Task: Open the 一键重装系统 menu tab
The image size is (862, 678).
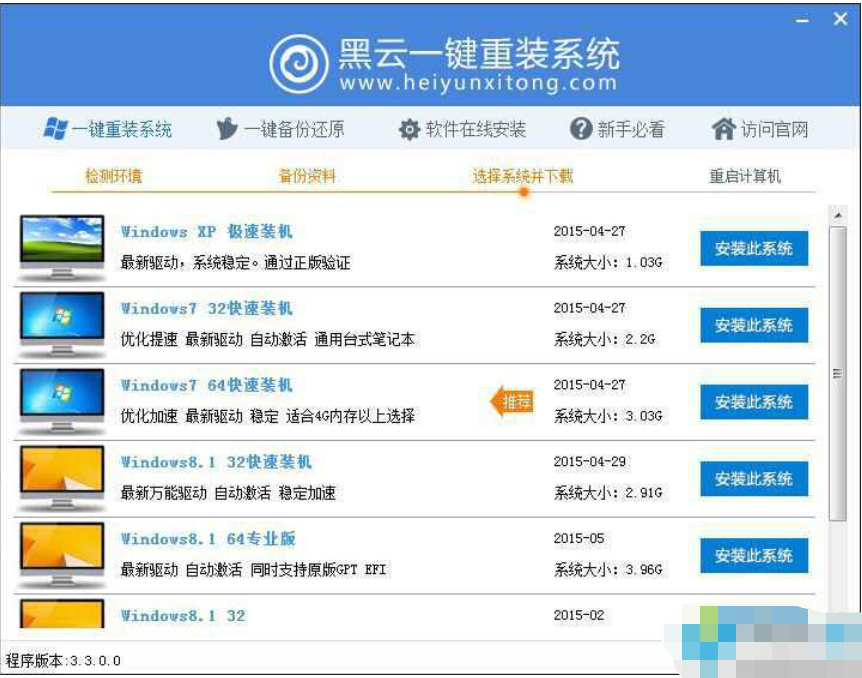Action: [108, 129]
